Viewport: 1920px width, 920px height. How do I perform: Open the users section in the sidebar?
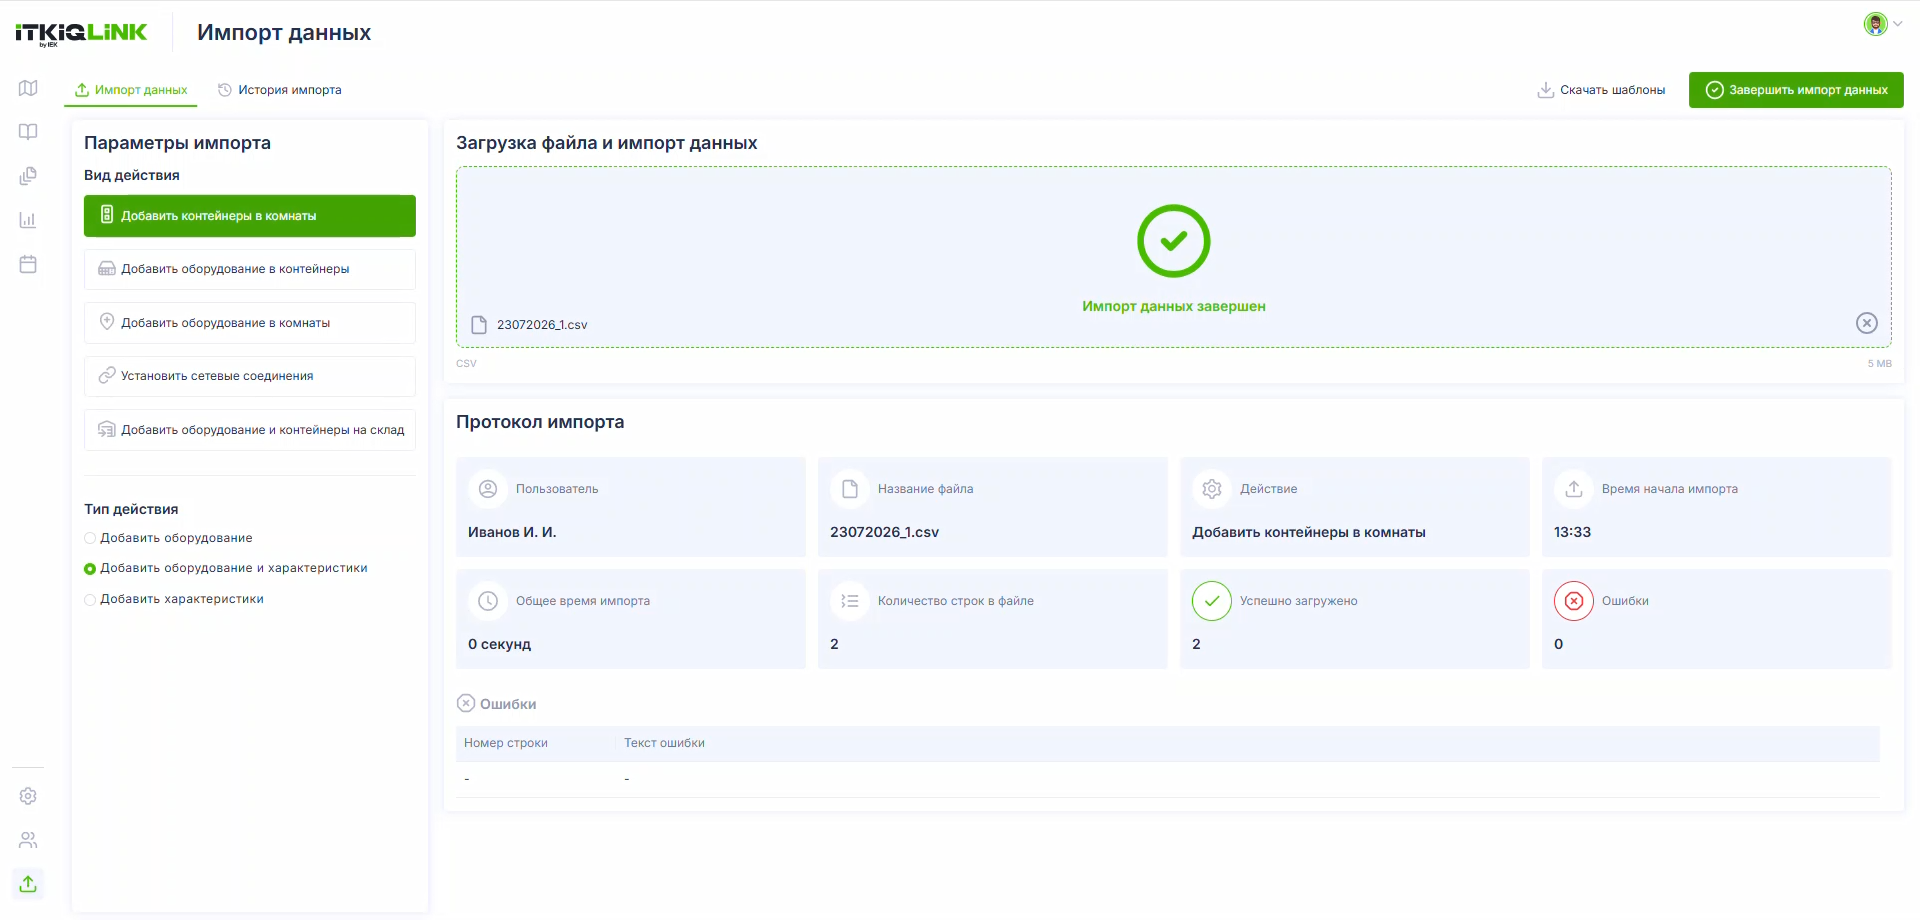[28, 840]
